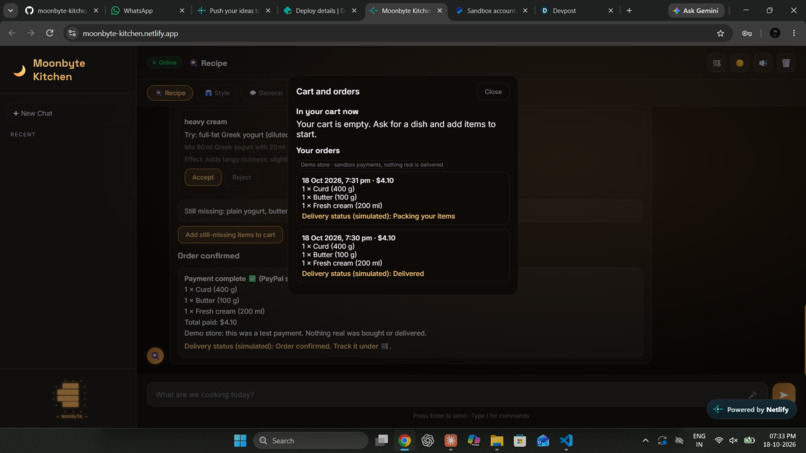This screenshot has height=453, width=806.
Task: Show hidden system tray icons
Action: point(646,441)
